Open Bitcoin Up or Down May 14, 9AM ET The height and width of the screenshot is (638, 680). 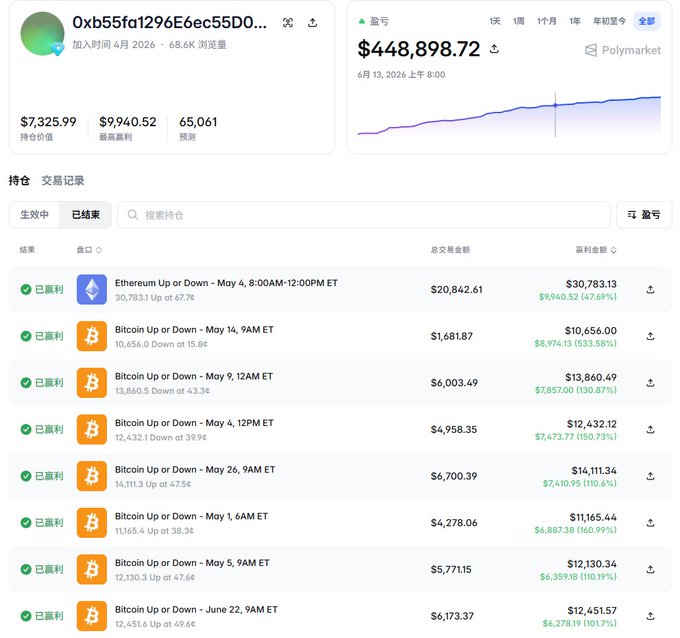[194, 330]
